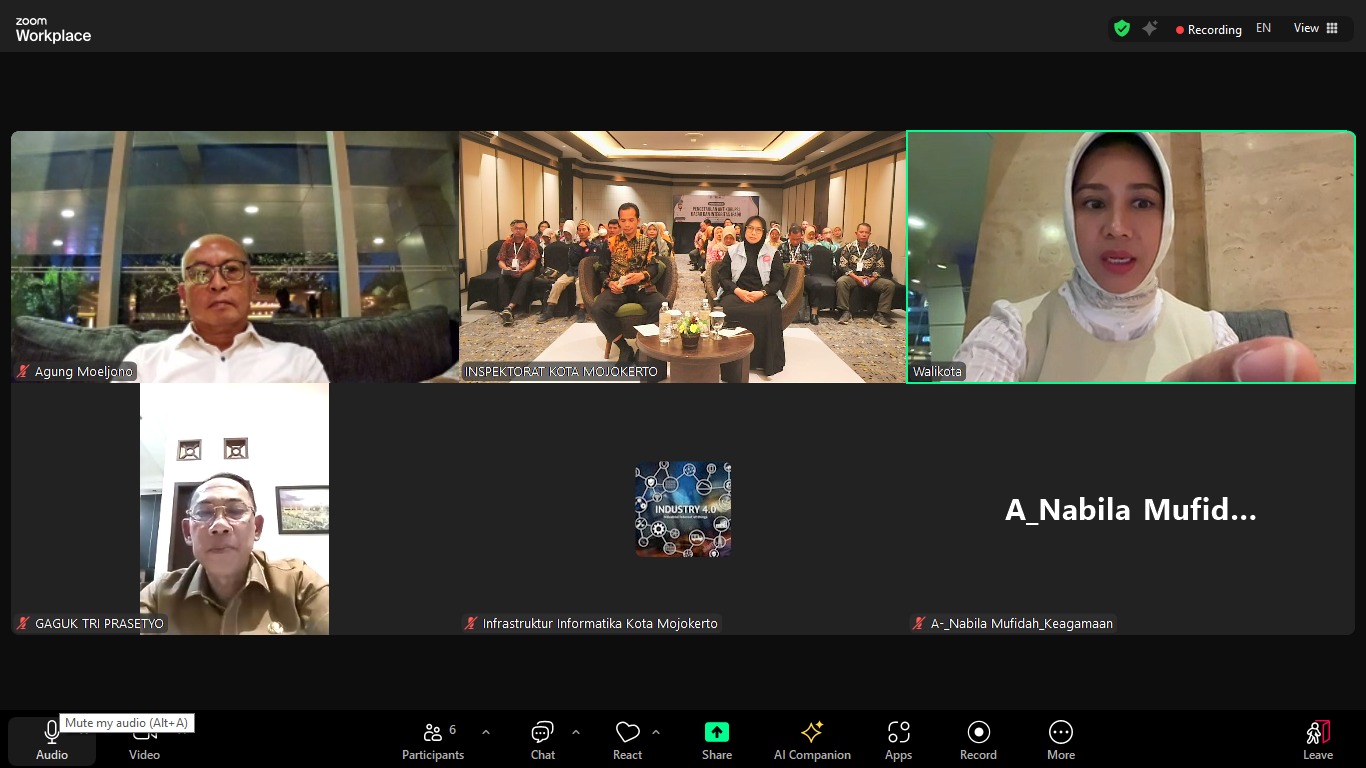Select the Walikota video tile
Viewport: 1366px width, 768px height.
1131,257
